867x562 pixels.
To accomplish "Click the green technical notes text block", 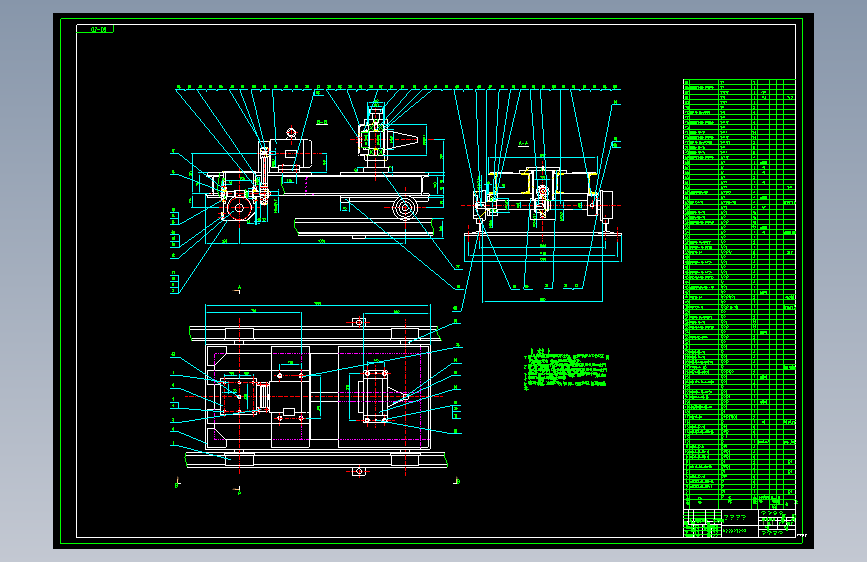I will coord(566,369).
